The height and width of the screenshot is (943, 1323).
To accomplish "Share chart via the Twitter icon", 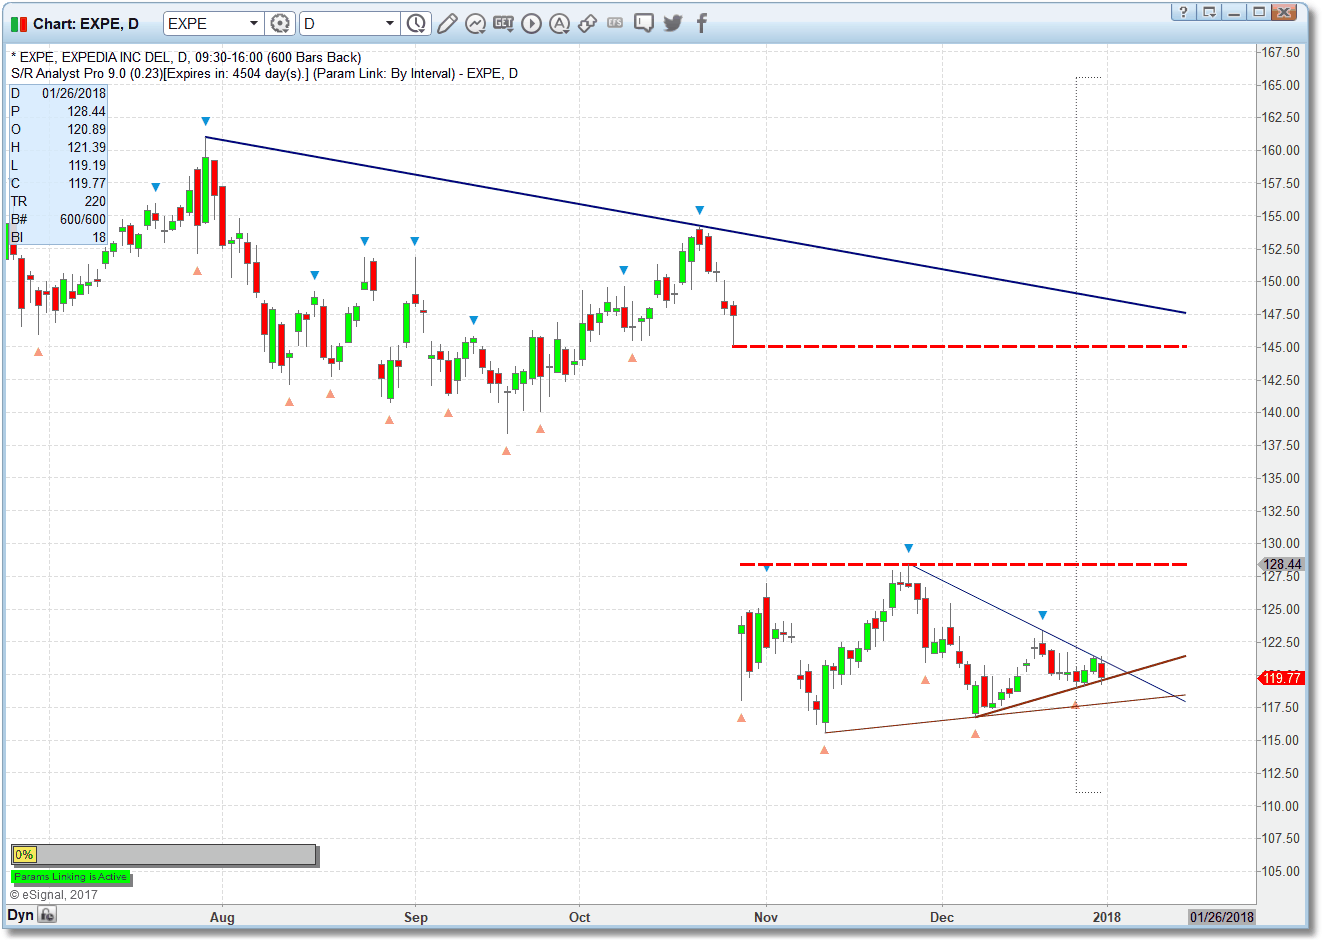I will (x=673, y=23).
